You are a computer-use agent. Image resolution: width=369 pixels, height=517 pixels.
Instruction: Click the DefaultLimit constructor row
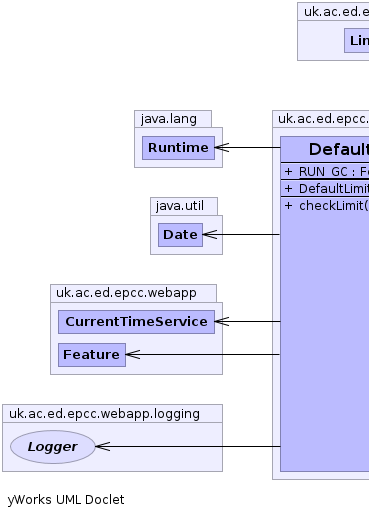325,189
